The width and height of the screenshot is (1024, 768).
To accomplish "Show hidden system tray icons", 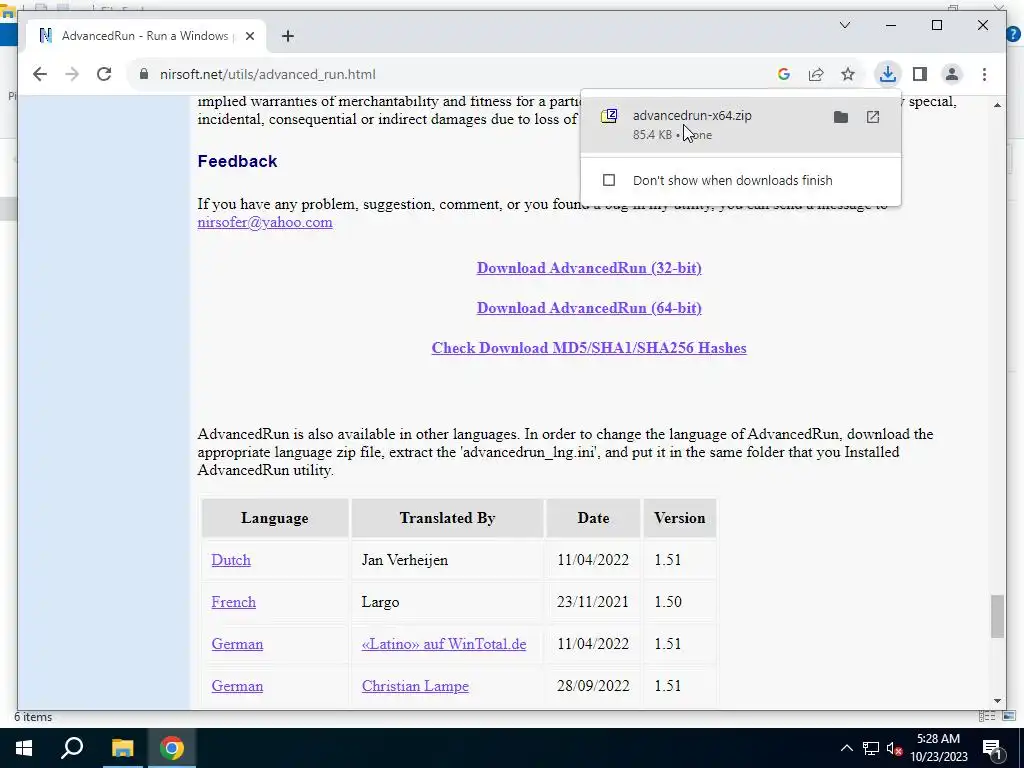I will [x=846, y=748].
